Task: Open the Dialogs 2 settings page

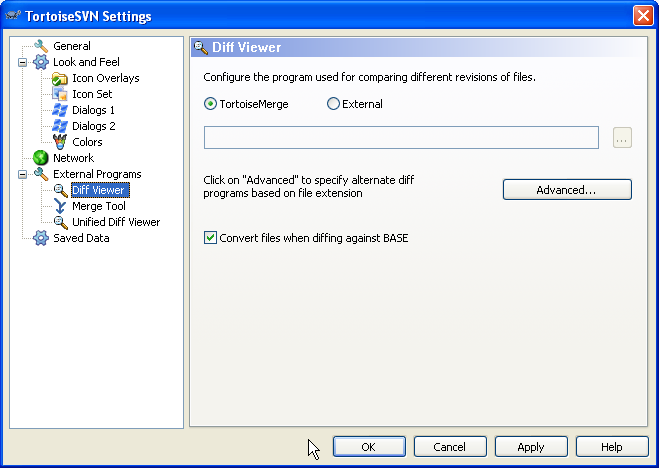Action: (x=94, y=126)
